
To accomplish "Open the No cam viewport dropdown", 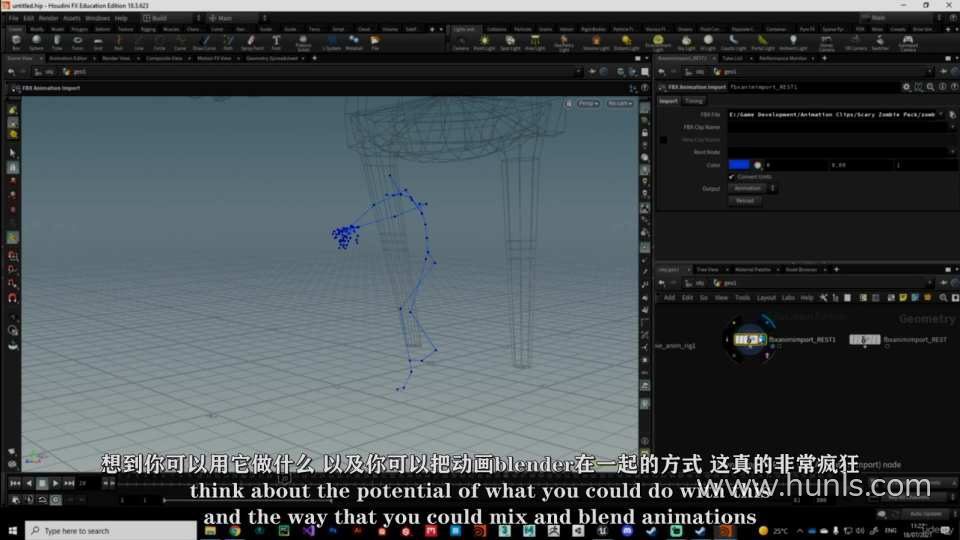I will point(620,103).
